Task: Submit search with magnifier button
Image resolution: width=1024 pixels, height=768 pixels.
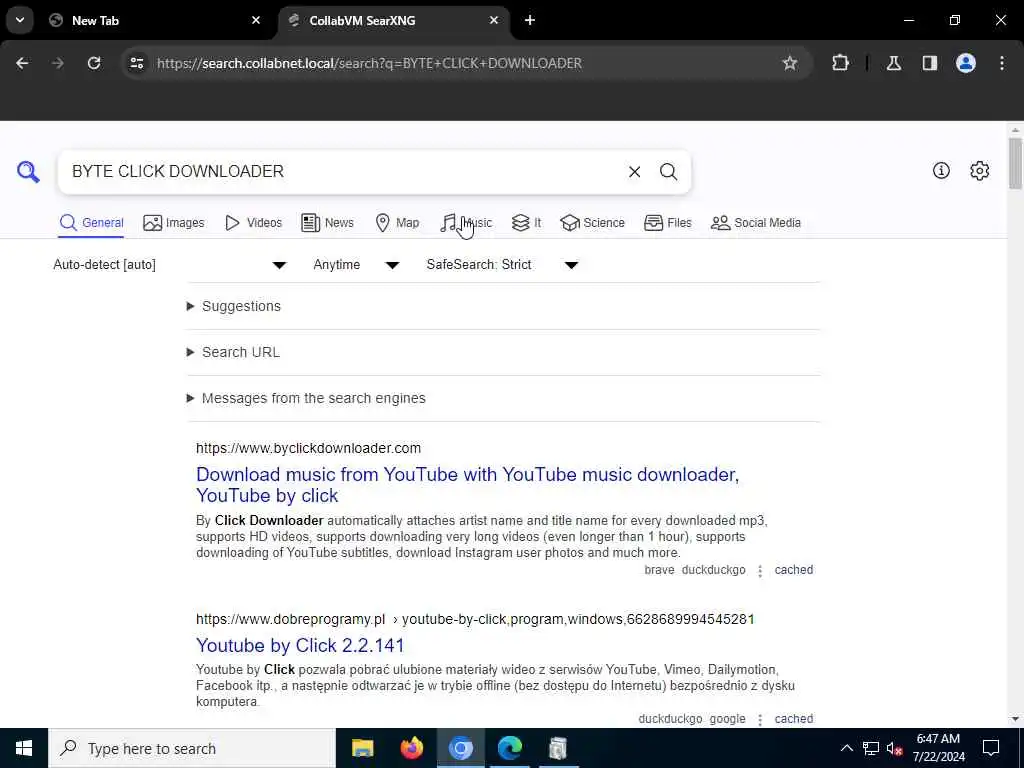Action: [x=668, y=172]
